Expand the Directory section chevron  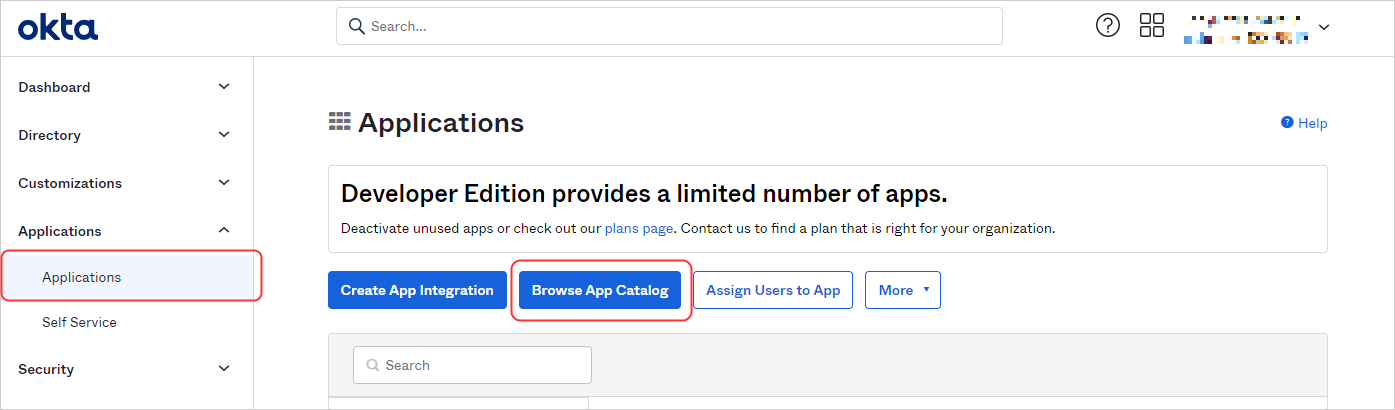pos(224,135)
